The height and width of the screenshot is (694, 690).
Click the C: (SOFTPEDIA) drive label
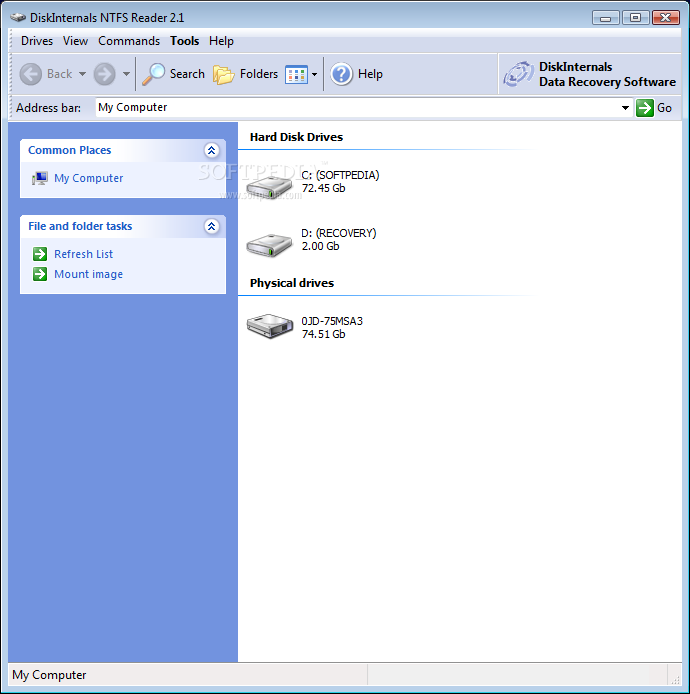(x=340, y=175)
